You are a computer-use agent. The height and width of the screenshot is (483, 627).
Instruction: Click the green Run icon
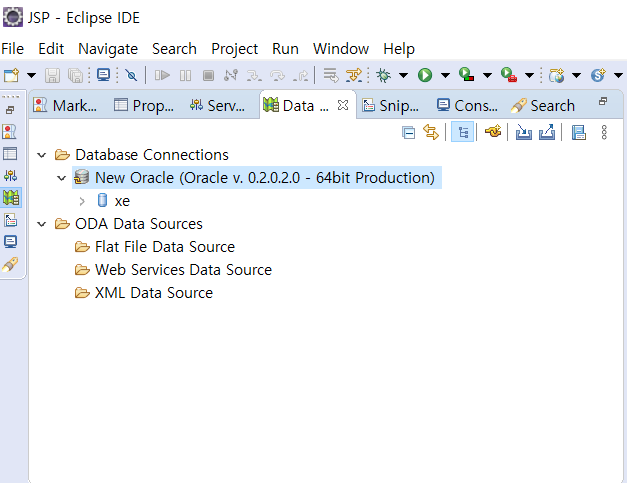[x=425, y=75]
